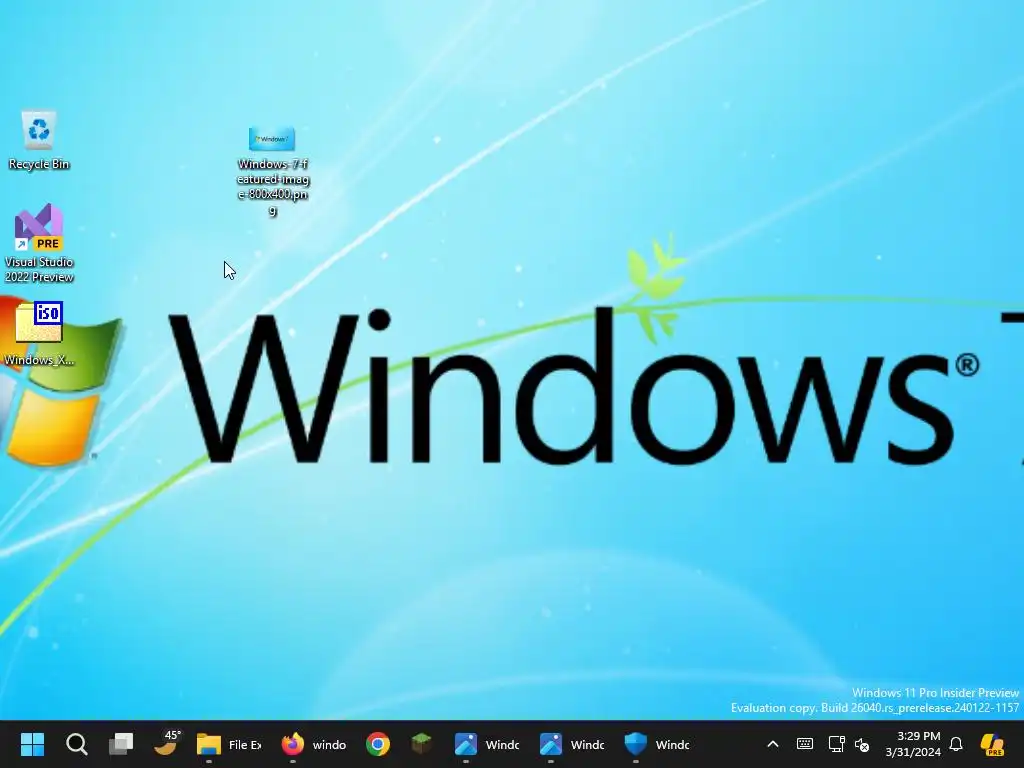This screenshot has height=768, width=1024.
Task: Open the weather widget showing 45°
Action: (167, 743)
